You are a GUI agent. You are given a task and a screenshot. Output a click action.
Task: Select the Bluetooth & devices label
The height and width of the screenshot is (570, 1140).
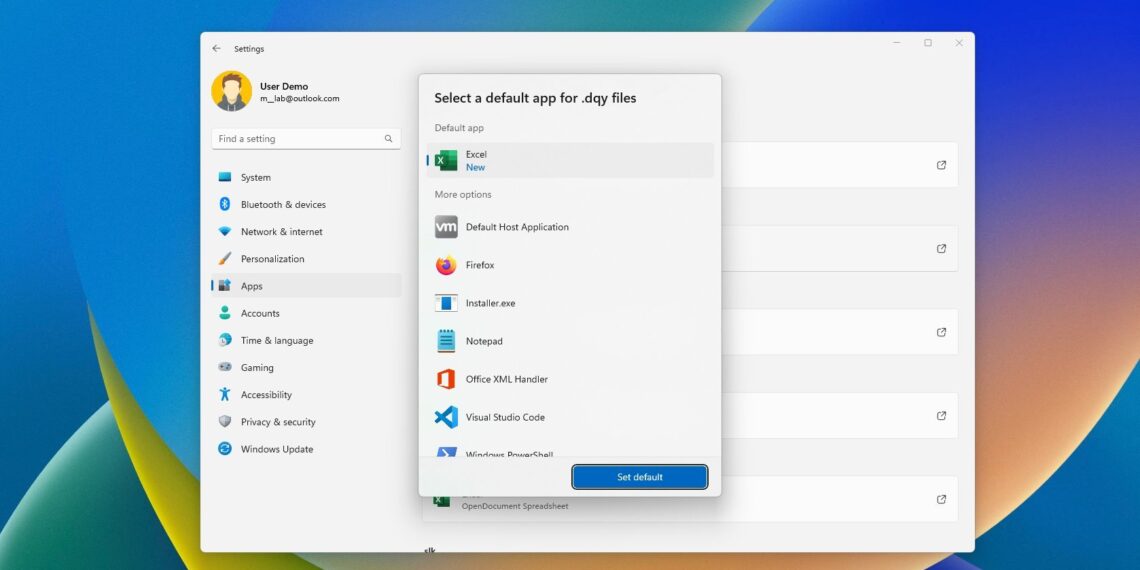click(284, 204)
